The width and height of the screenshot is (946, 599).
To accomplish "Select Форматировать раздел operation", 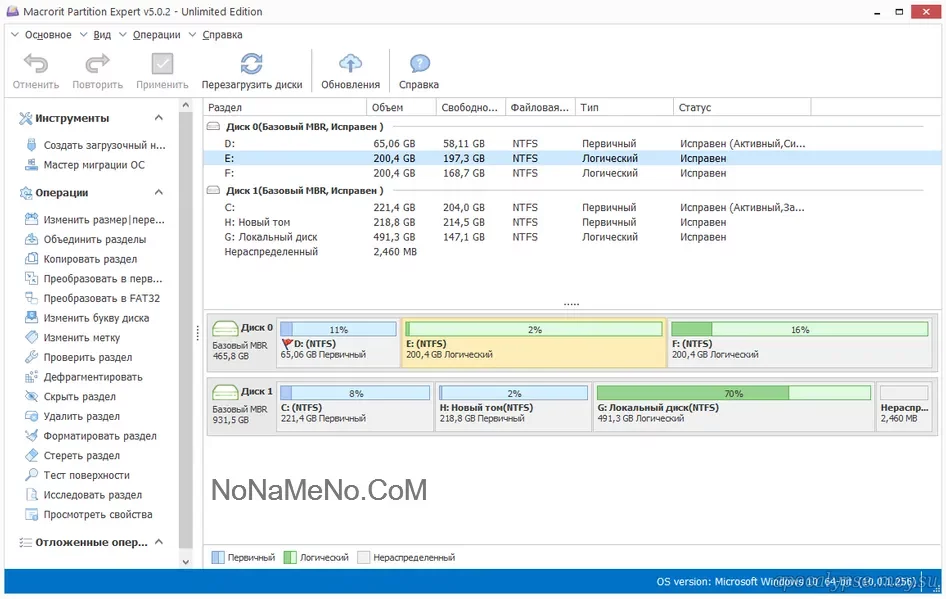I will 99,436.
